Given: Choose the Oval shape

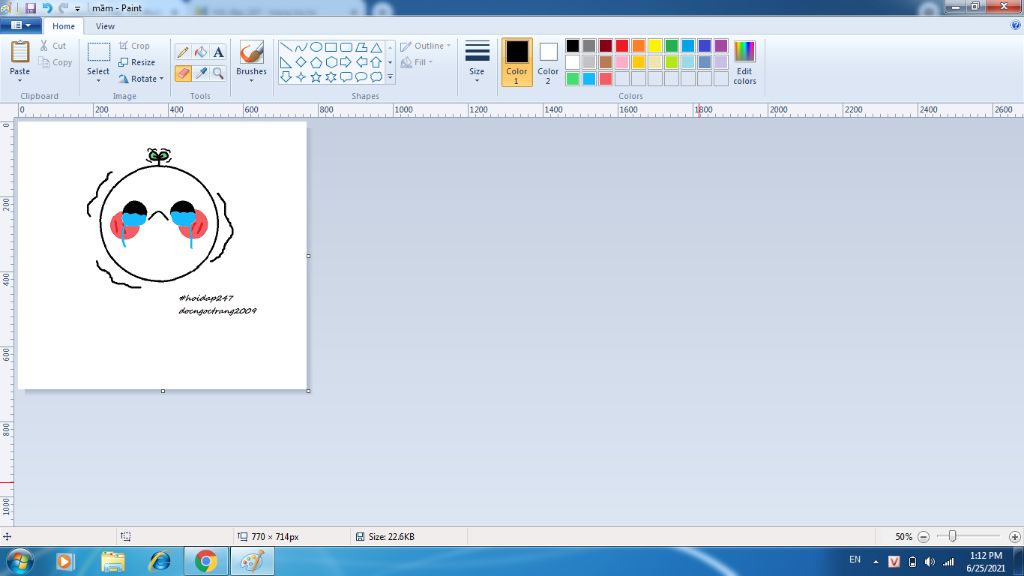Looking at the screenshot, I should click(x=315, y=48).
